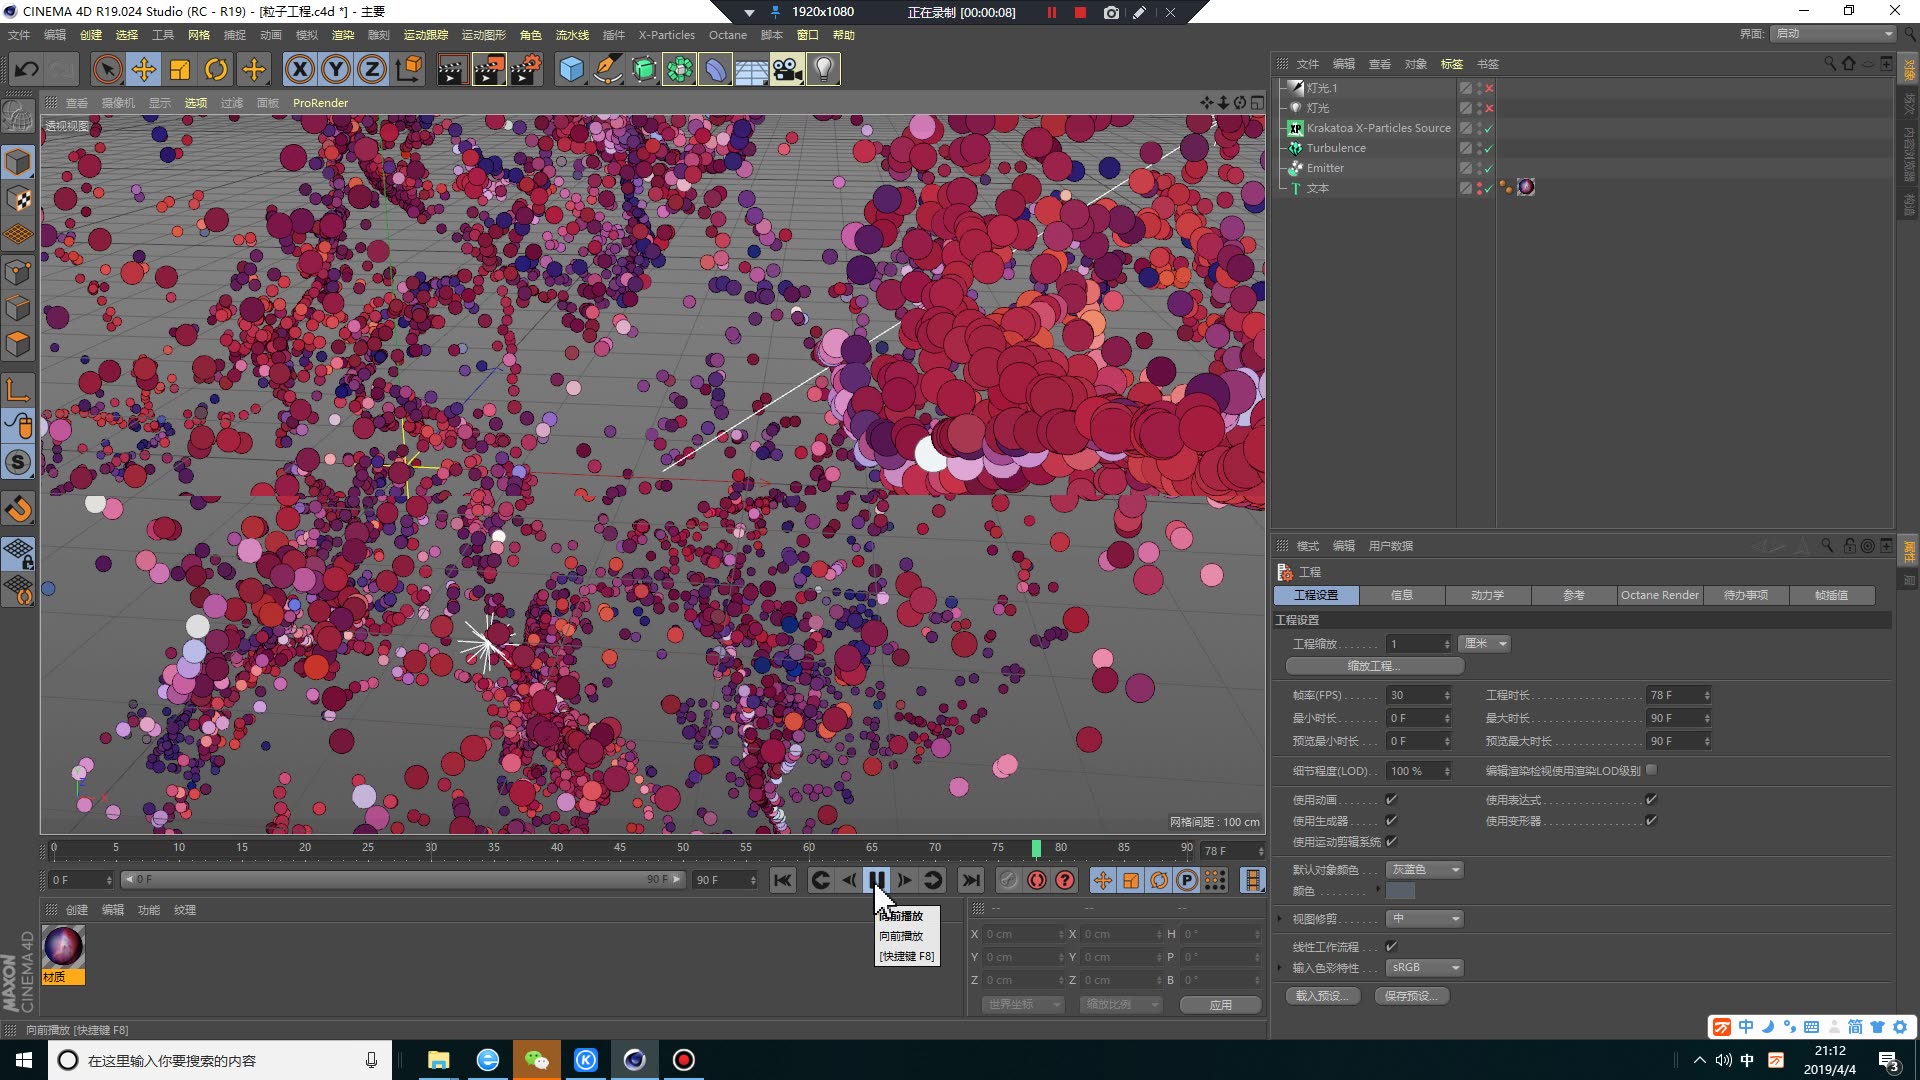Open the Array modeling objects icon
This screenshot has height=1080, width=1920.
(680, 69)
